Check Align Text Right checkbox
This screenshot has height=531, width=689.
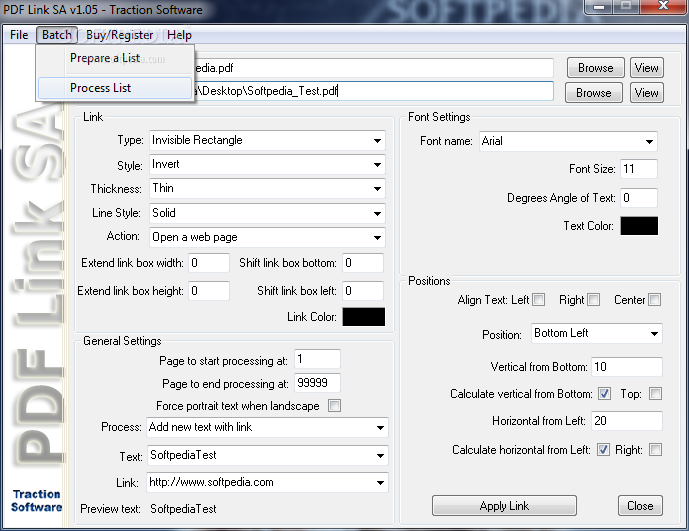click(593, 300)
